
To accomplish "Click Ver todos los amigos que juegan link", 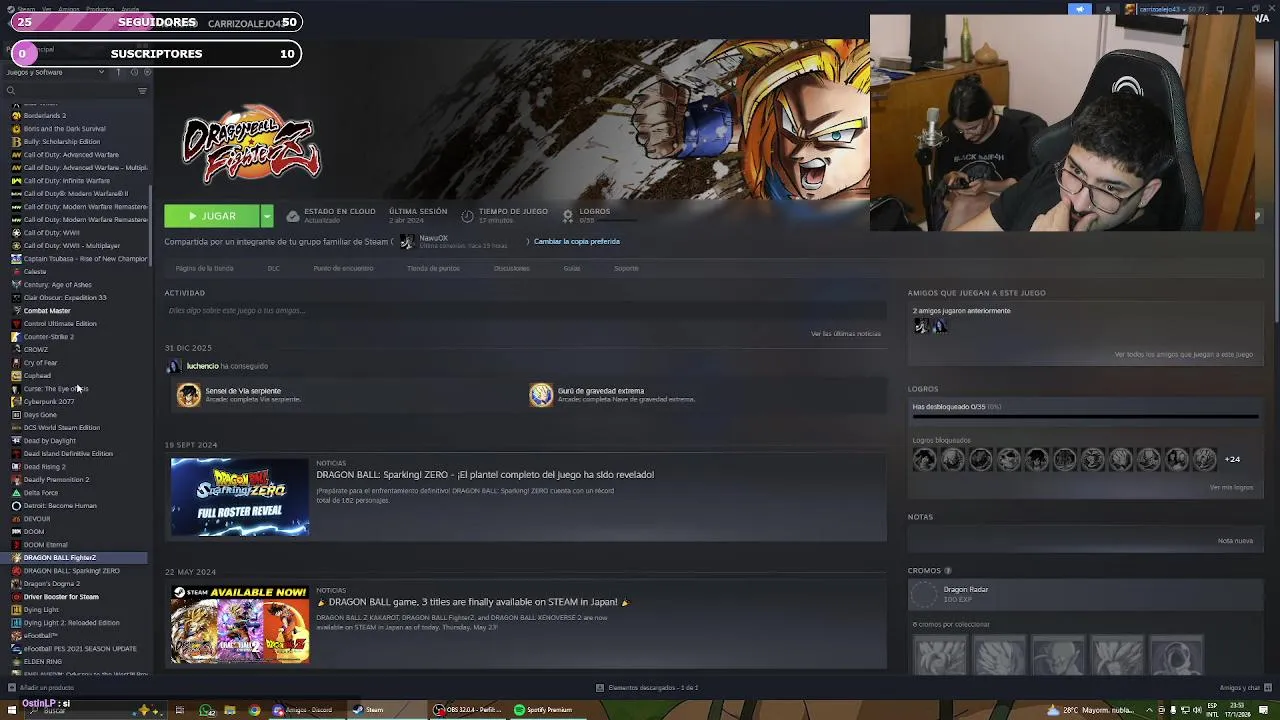I will click(x=1184, y=354).
